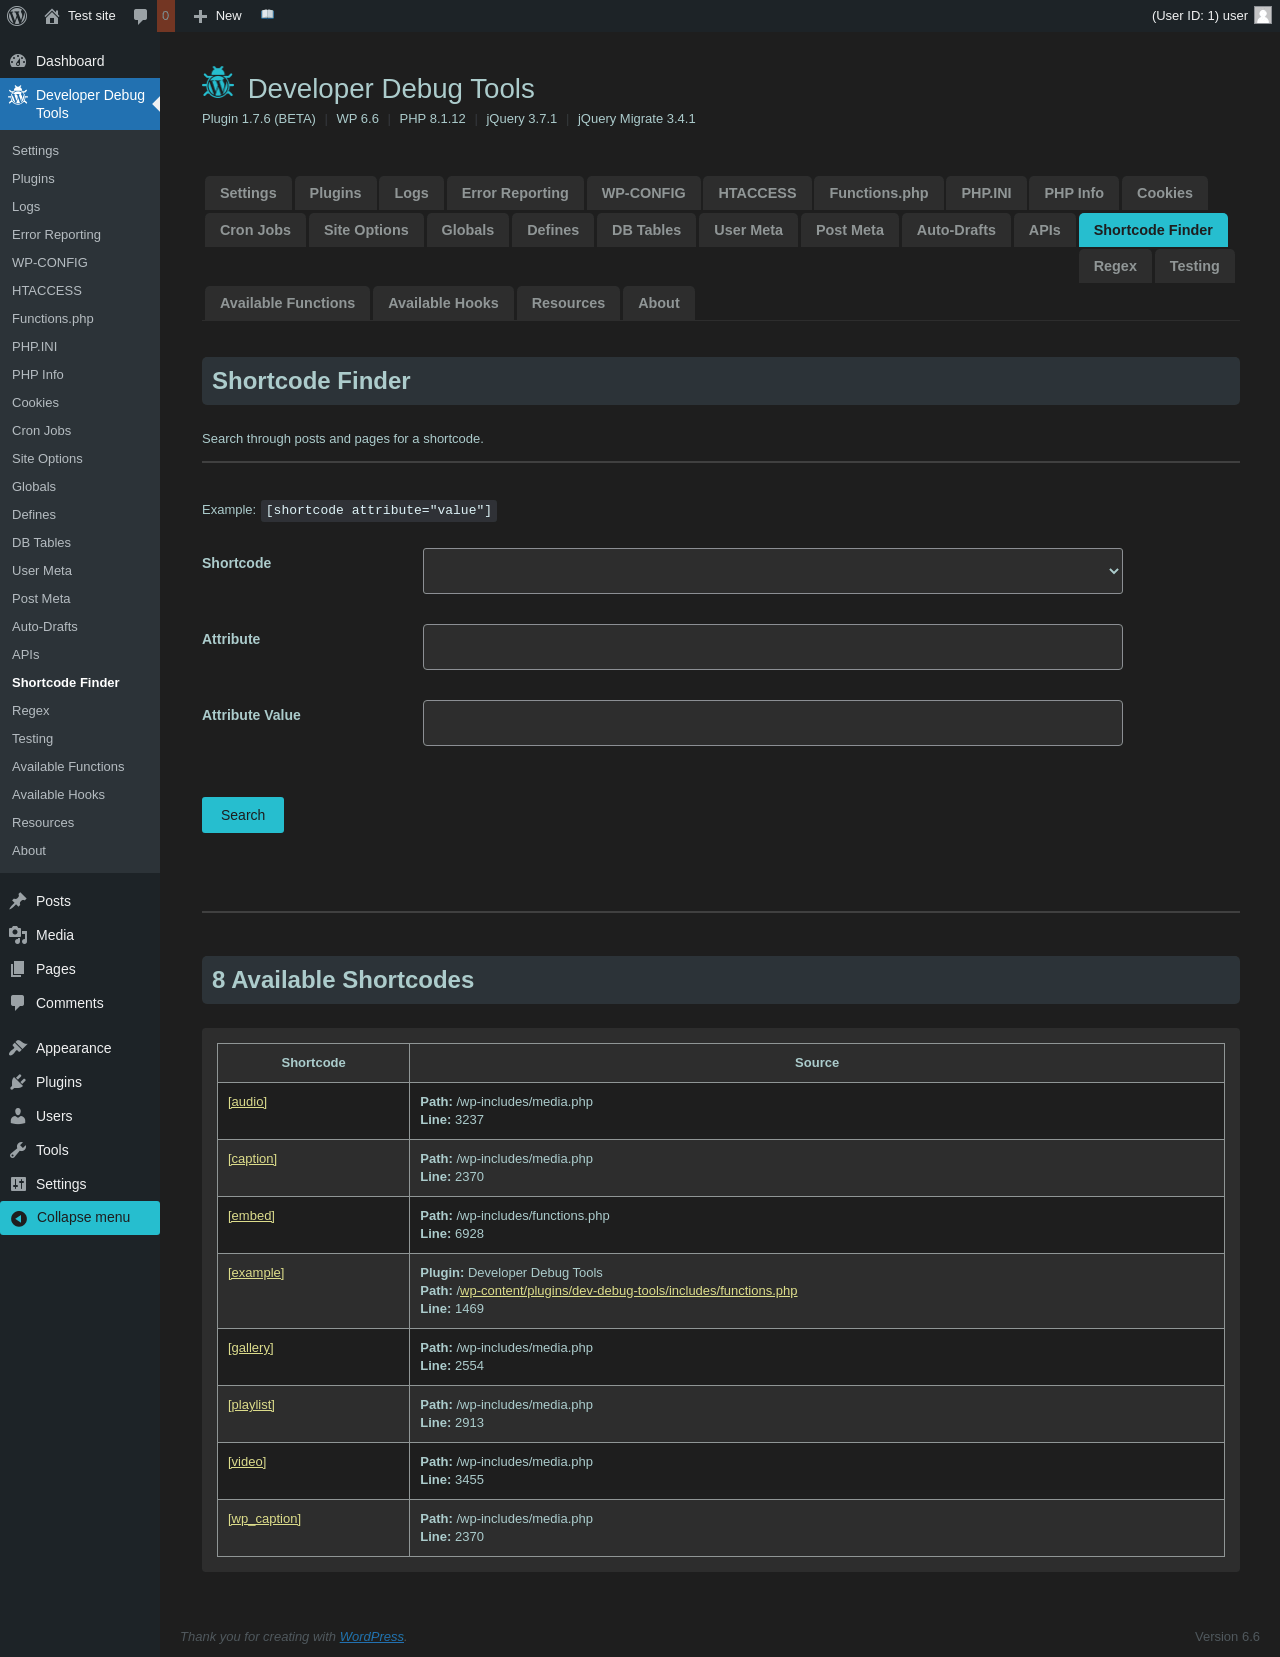The height and width of the screenshot is (1657, 1280).
Task: Click the WordPress logo in admin bar
Action: point(17,16)
